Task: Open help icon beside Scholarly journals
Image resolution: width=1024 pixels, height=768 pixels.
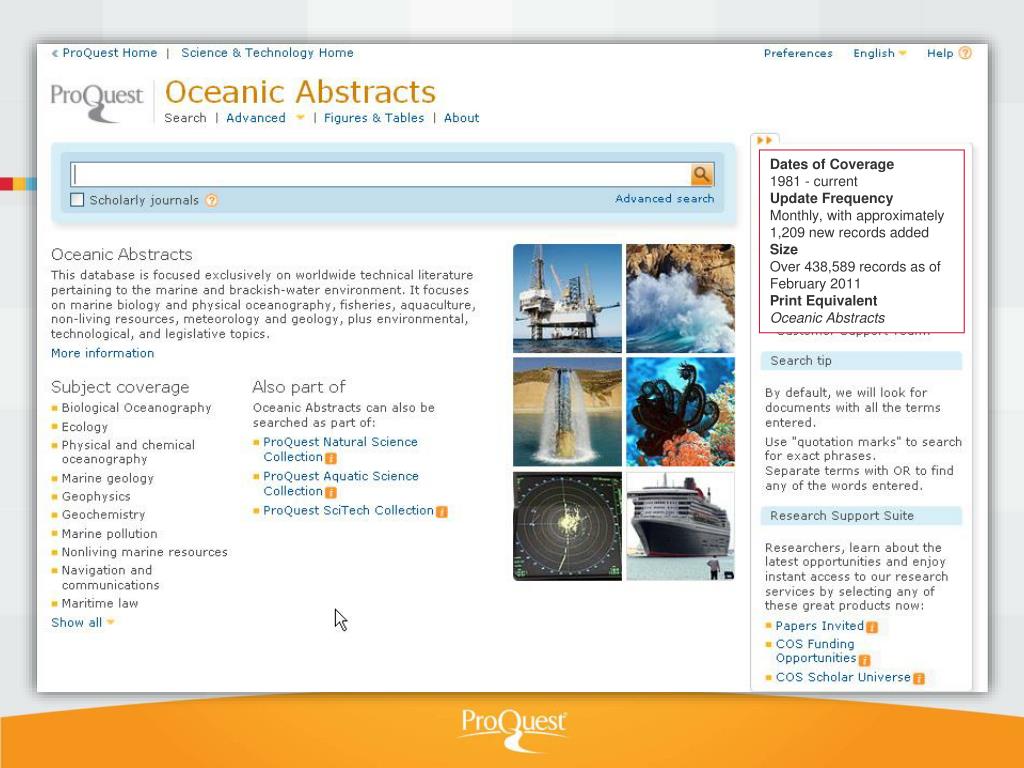Action: coord(212,200)
